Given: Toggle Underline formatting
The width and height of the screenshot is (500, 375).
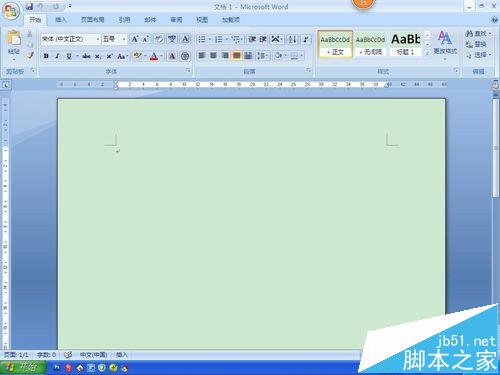Looking at the screenshot, I should [x=69, y=56].
